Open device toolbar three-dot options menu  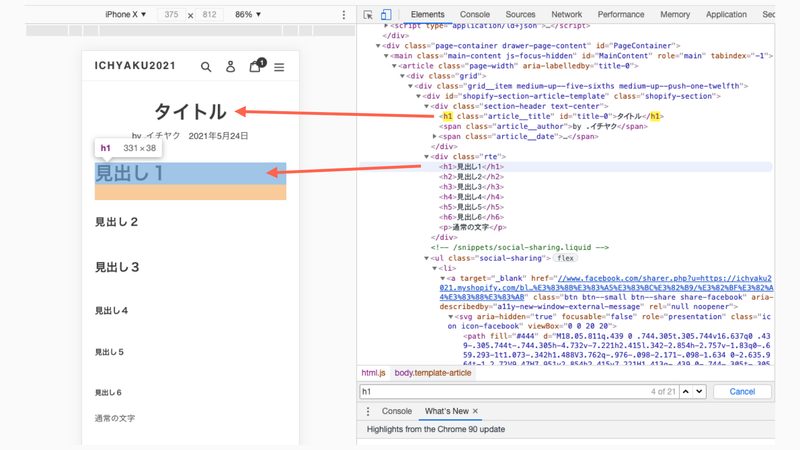point(343,15)
